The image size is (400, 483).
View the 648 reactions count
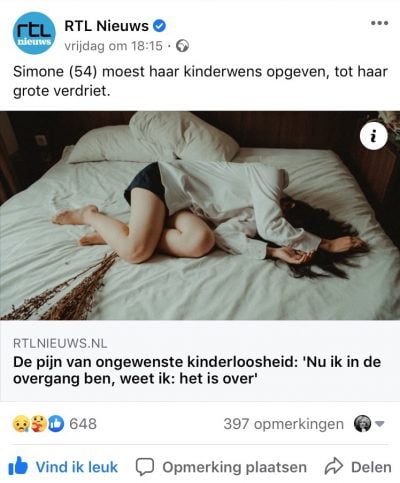83,424
